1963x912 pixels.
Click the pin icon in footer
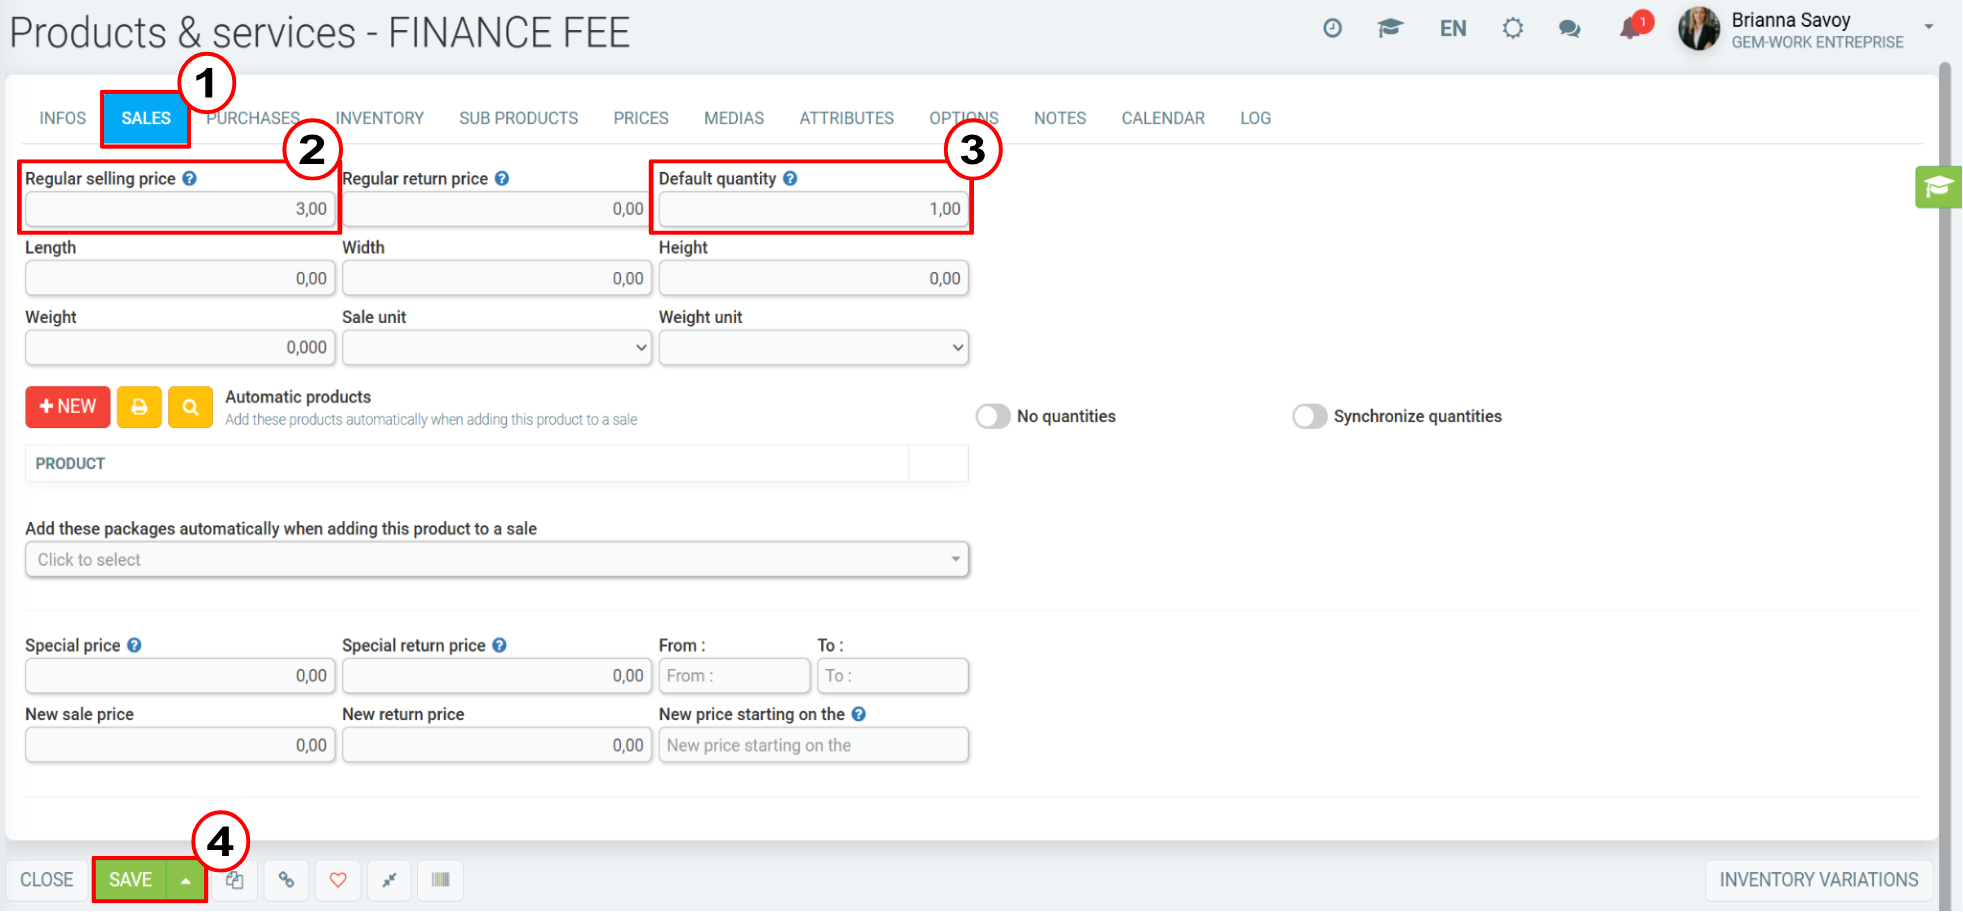(389, 880)
